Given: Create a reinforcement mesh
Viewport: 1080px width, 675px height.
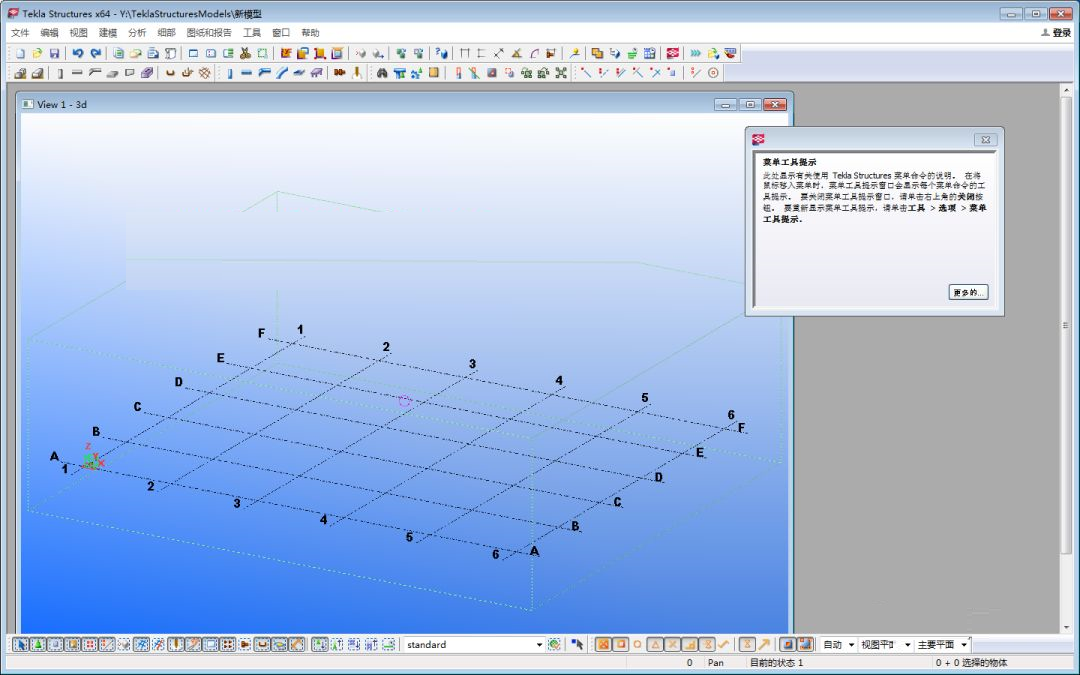Looking at the screenshot, I should click(205, 72).
